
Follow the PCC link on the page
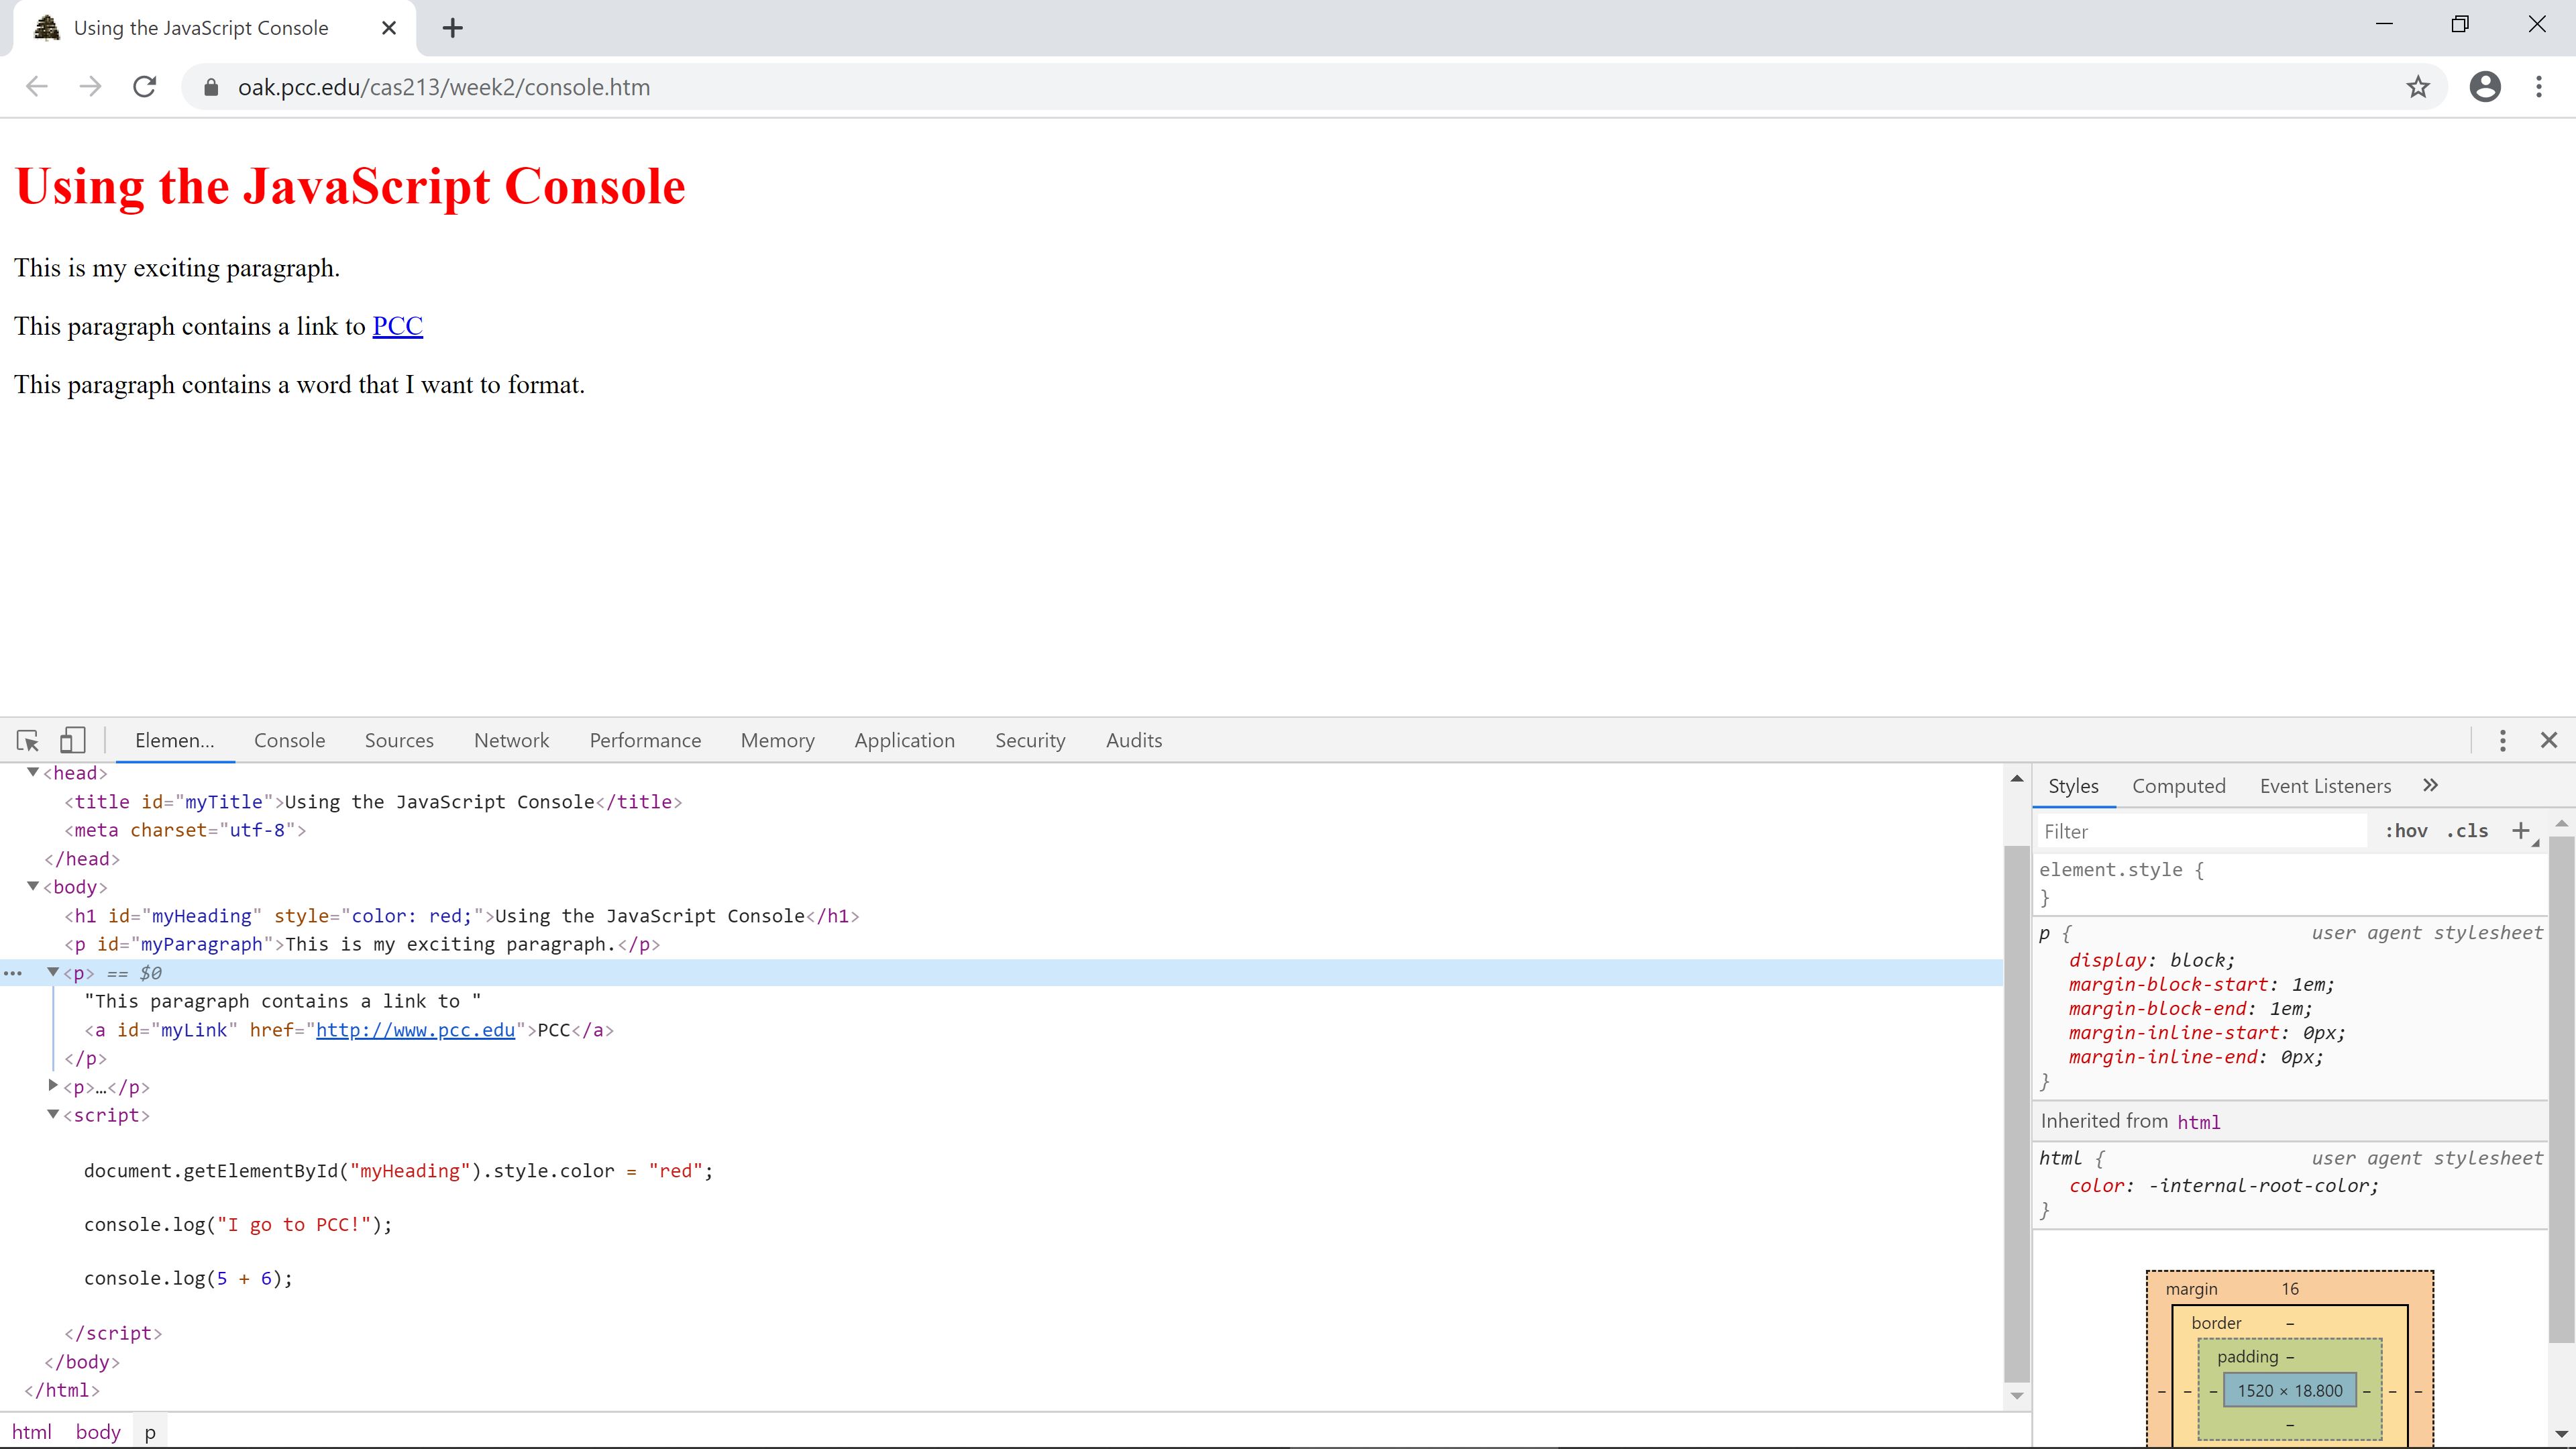[x=397, y=326]
